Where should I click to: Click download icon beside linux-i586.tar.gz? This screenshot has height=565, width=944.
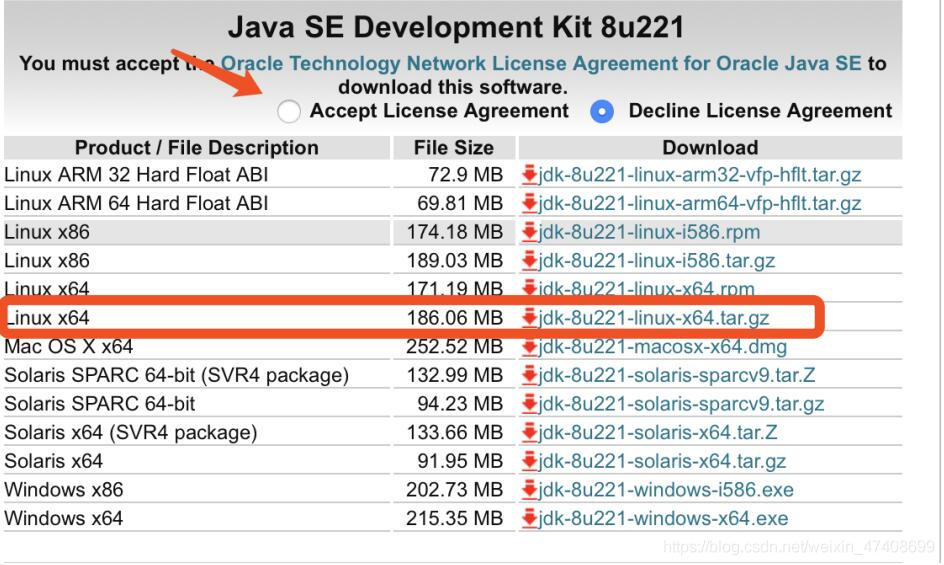click(529, 261)
